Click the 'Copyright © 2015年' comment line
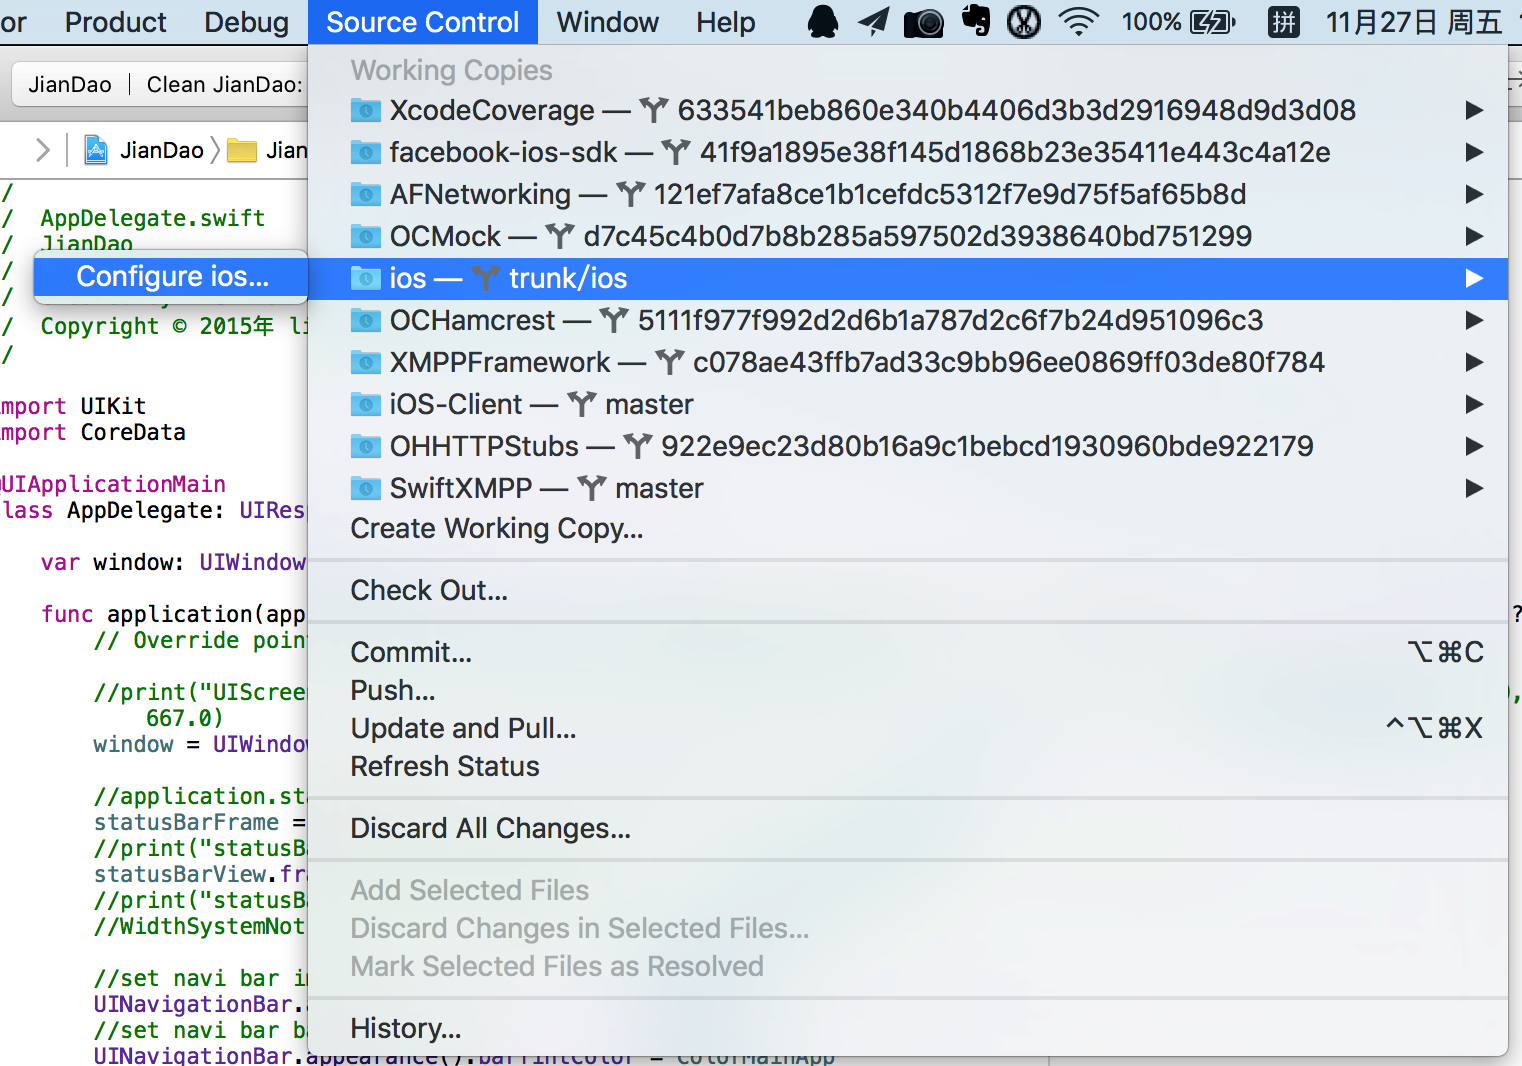 coord(173,326)
